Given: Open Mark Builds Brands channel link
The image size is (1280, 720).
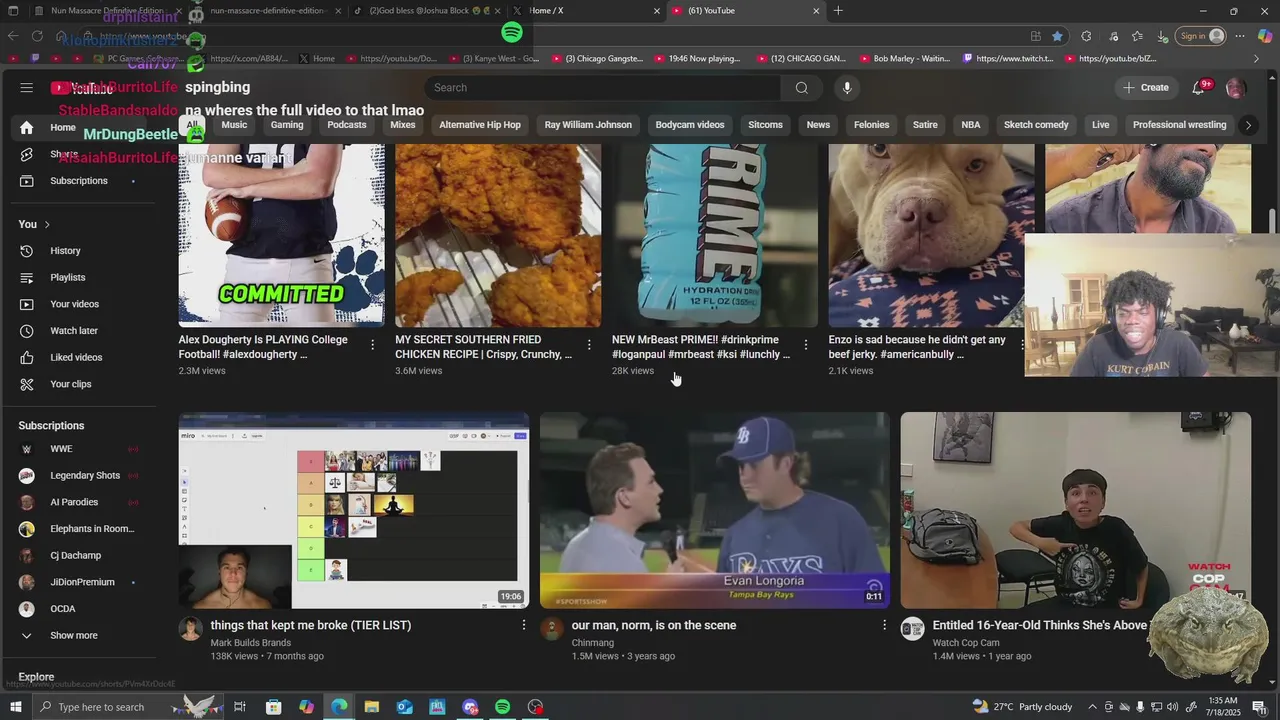Looking at the screenshot, I should click(251, 643).
